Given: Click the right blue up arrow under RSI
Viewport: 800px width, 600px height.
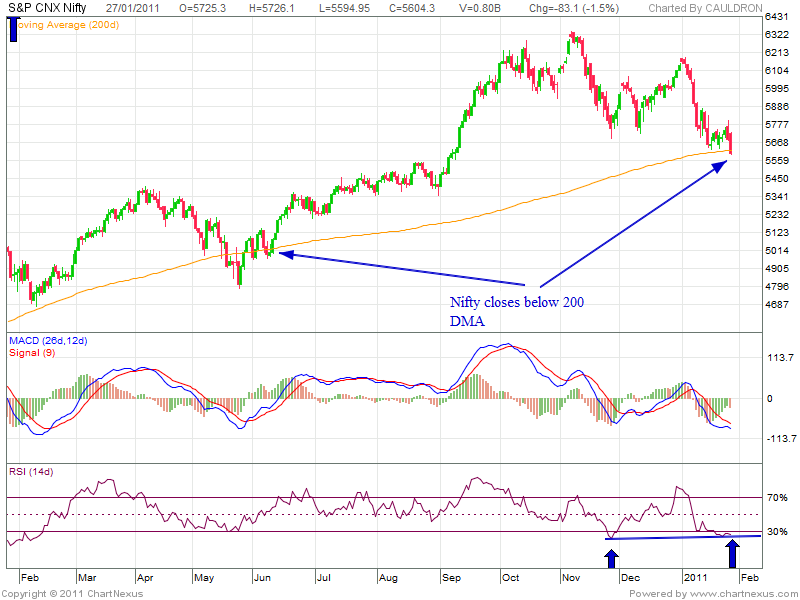Looking at the screenshot, I should (733, 553).
